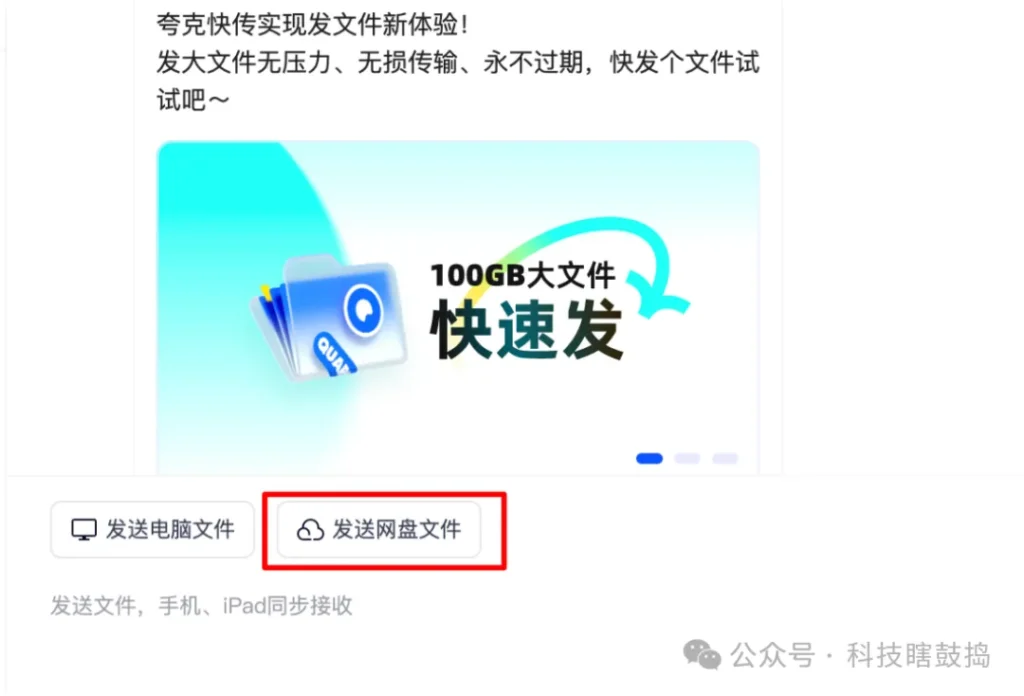Click the 快速发 headline in the banner
This screenshot has height=696, width=1024.
point(526,329)
